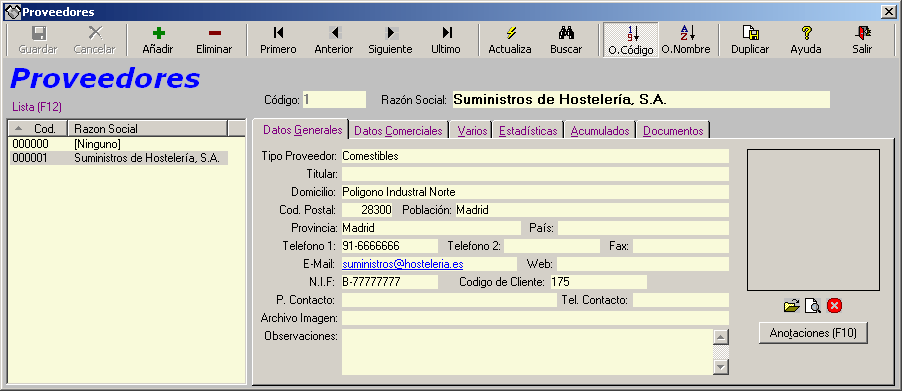The width and height of the screenshot is (902, 391).
Task: Switch to the Datos Generales tab
Action: coord(301,130)
